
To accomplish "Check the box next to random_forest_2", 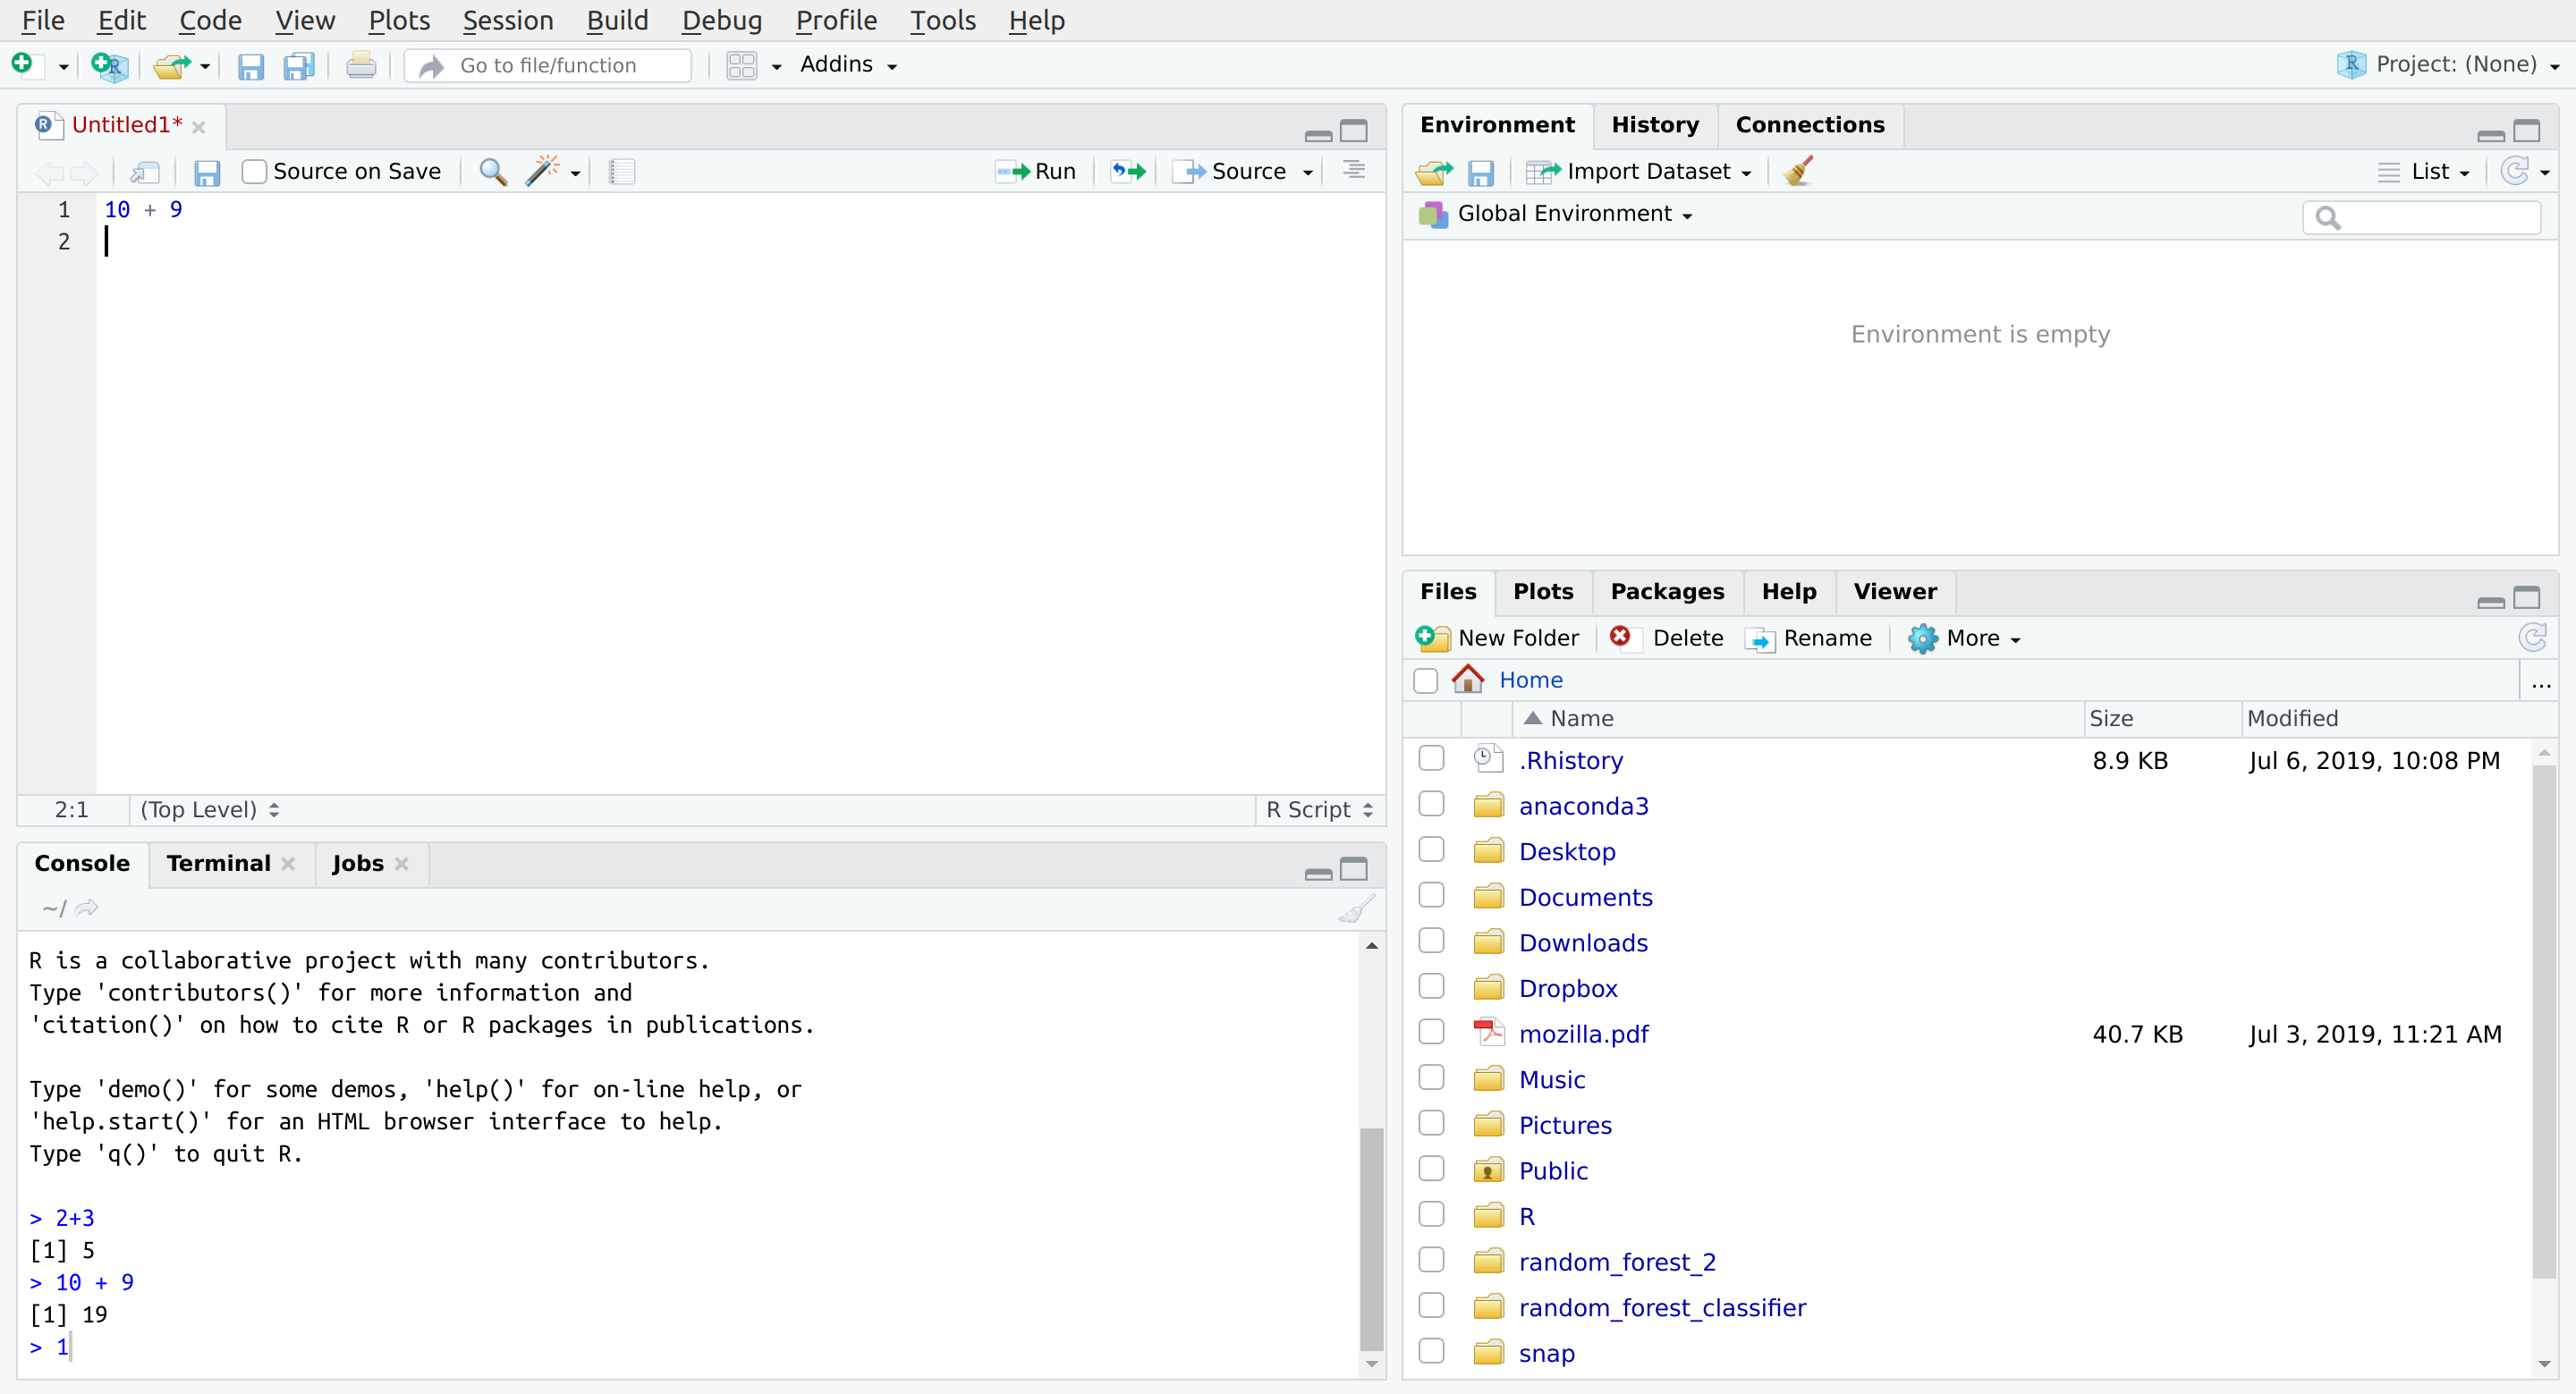I will [1431, 1260].
